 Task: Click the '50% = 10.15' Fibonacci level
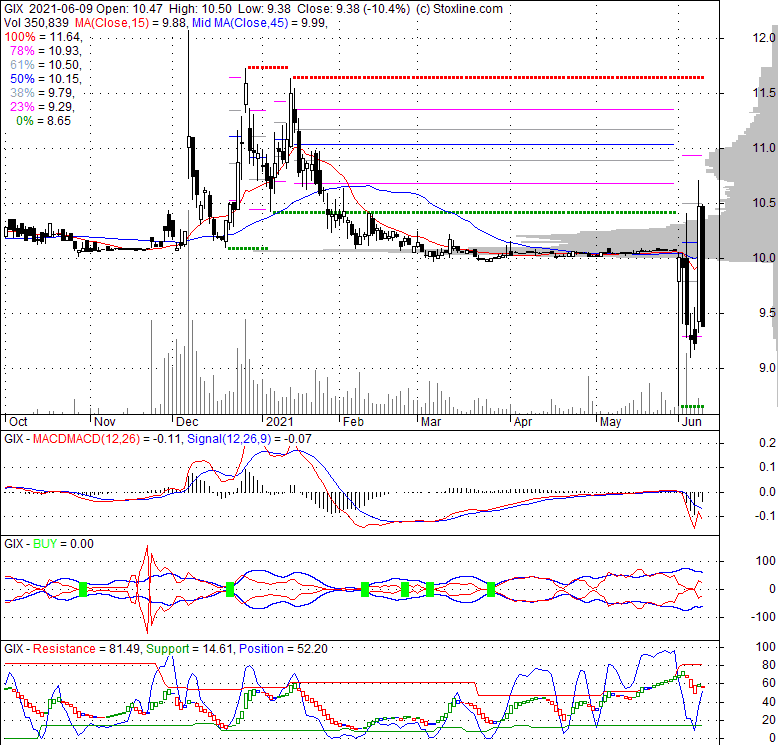tap(45, 79)
